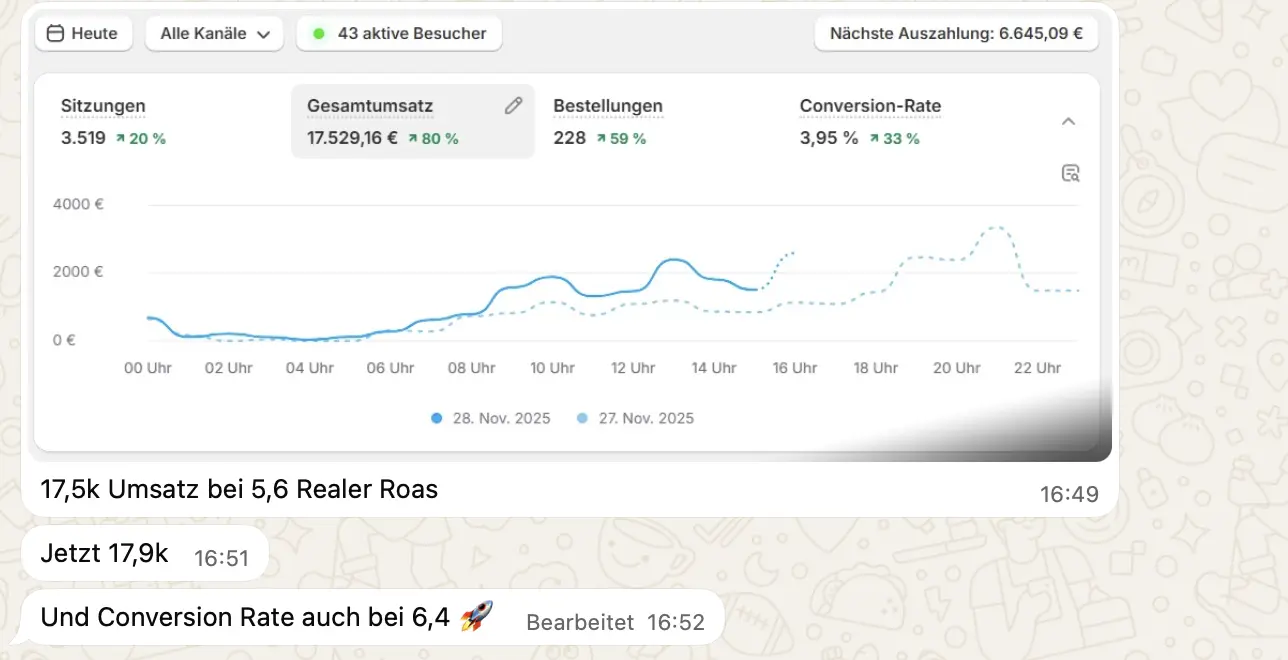Toggle the 27. Nov. 2025 legend series

click(x=635, y=418)
